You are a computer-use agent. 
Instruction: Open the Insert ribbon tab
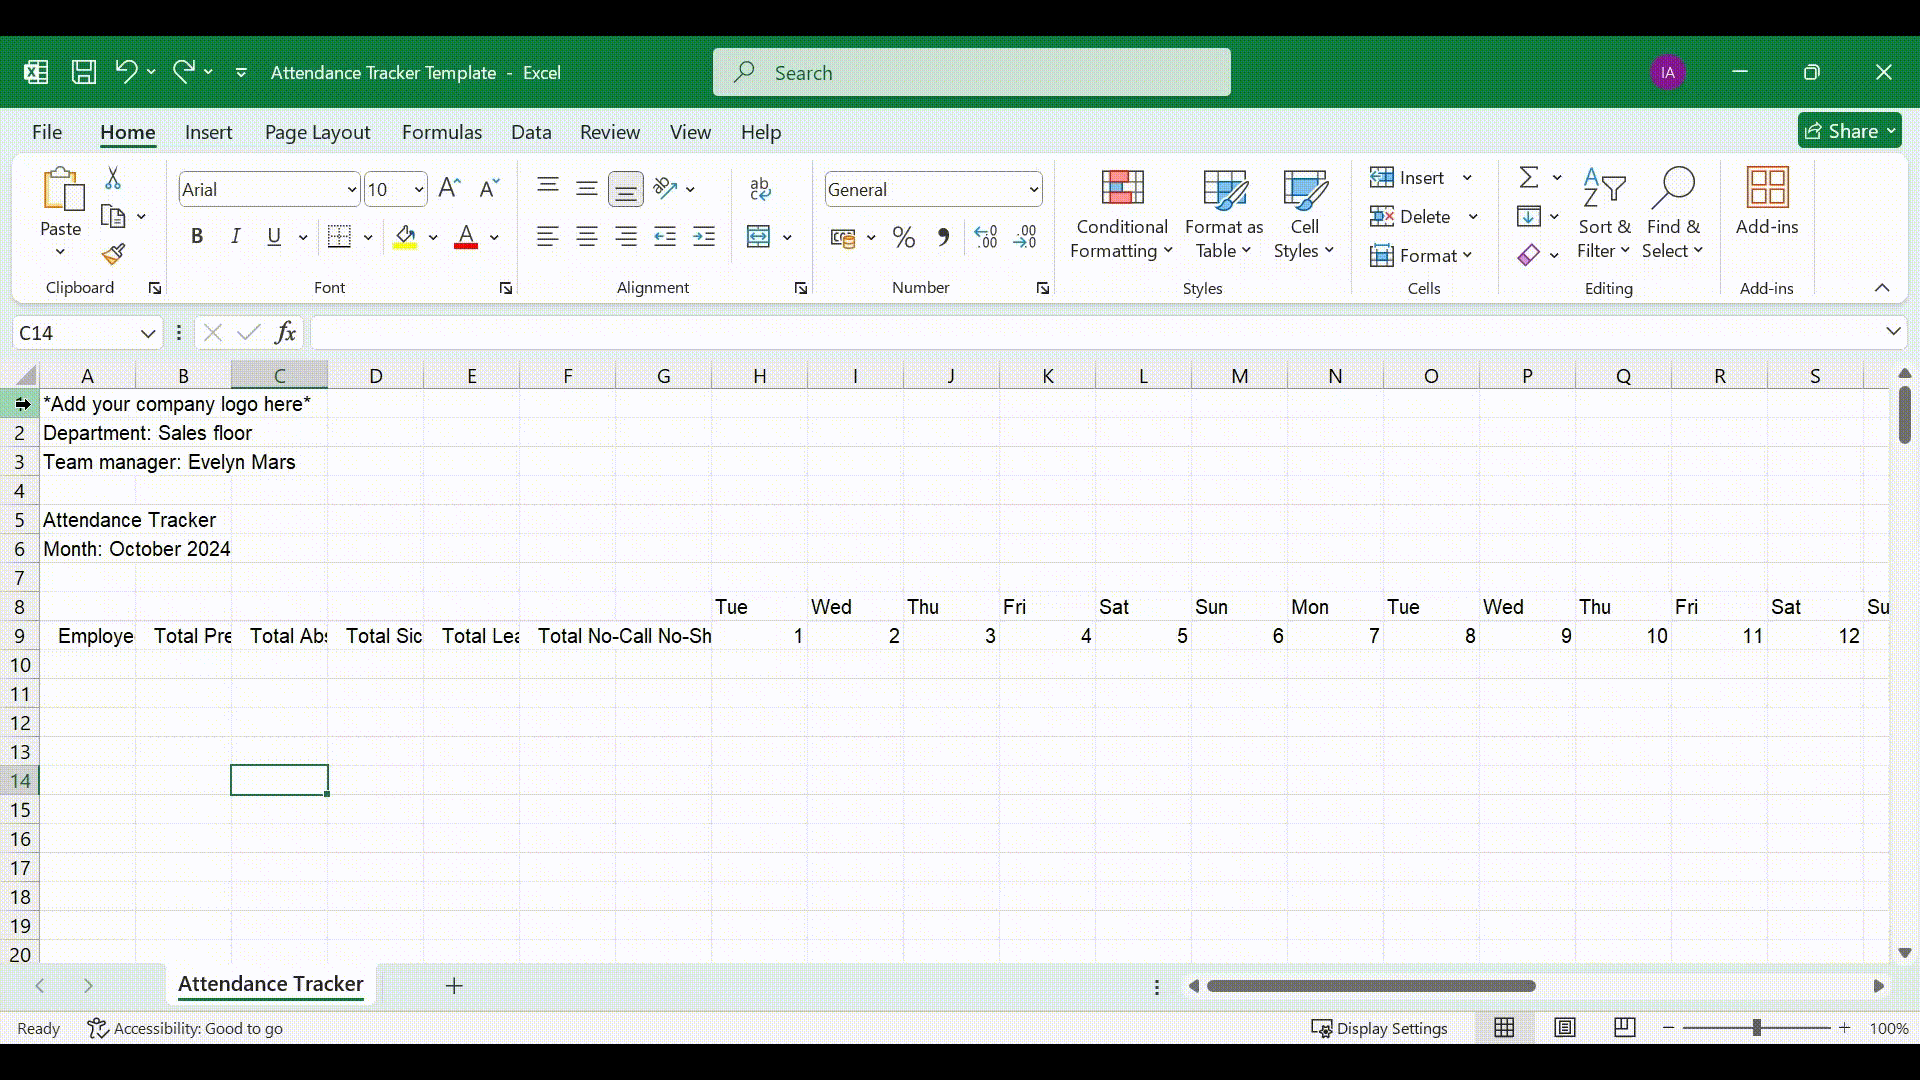pos(207,131)
